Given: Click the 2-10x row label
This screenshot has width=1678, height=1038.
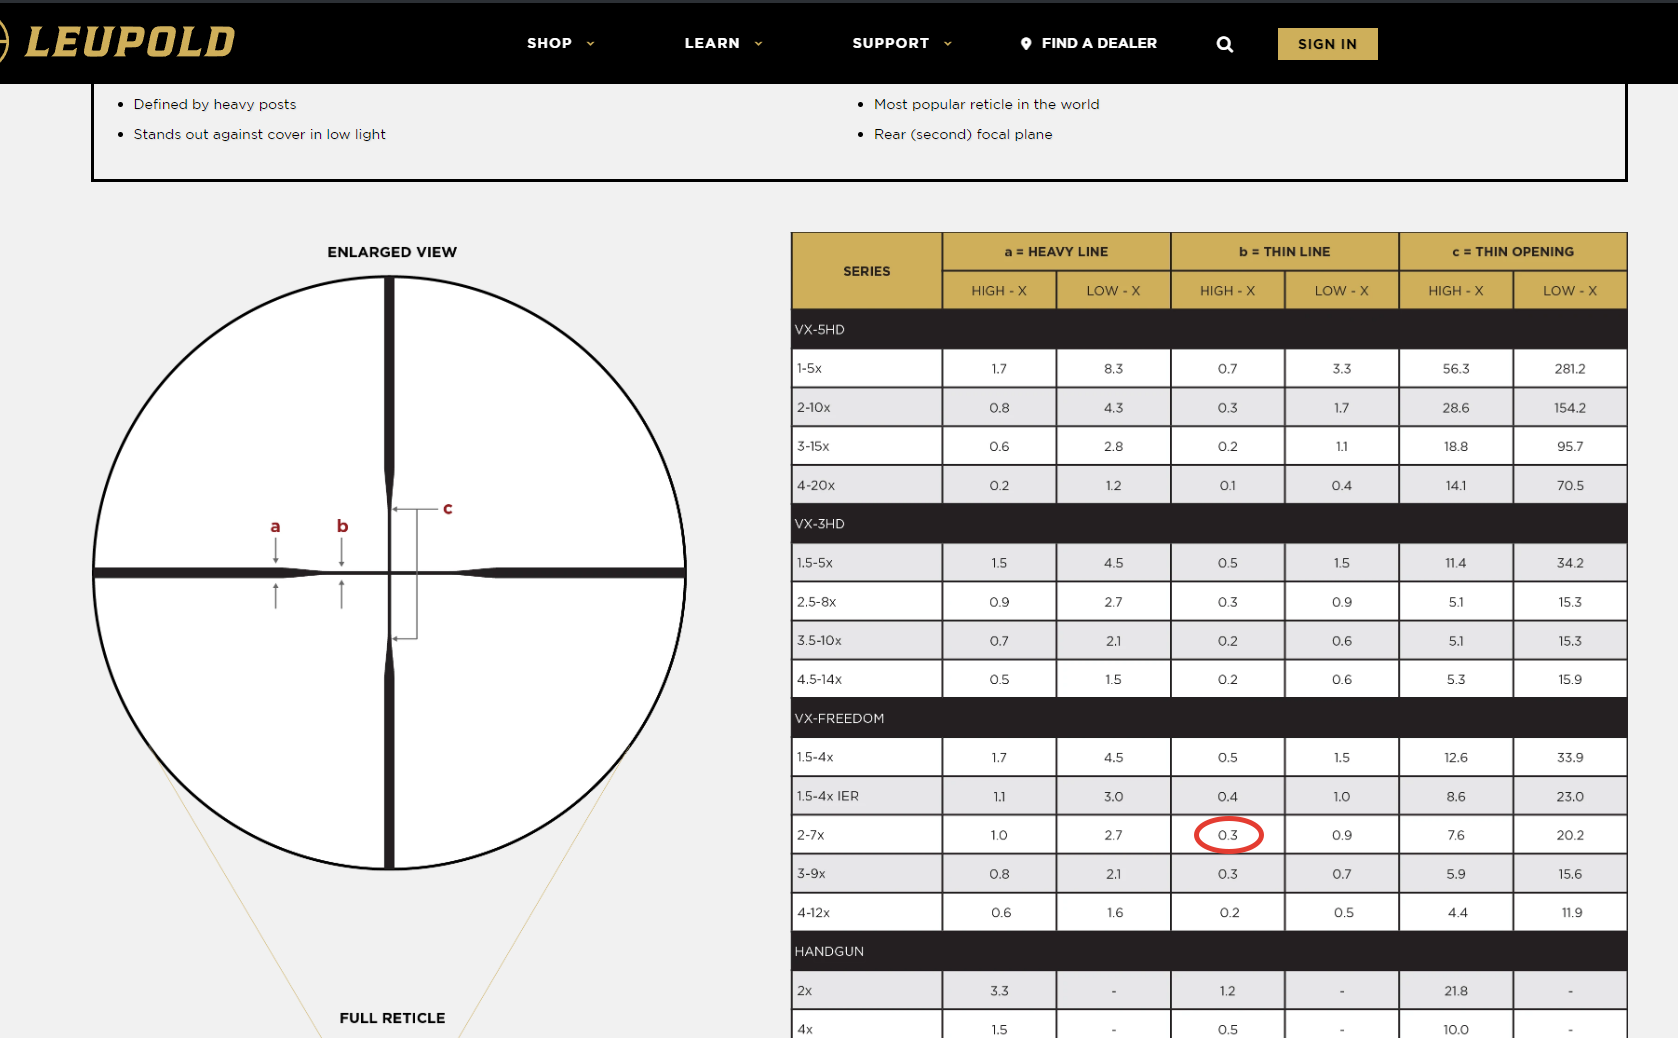Looking at the screenshot, I should click(x=813, y=407).
